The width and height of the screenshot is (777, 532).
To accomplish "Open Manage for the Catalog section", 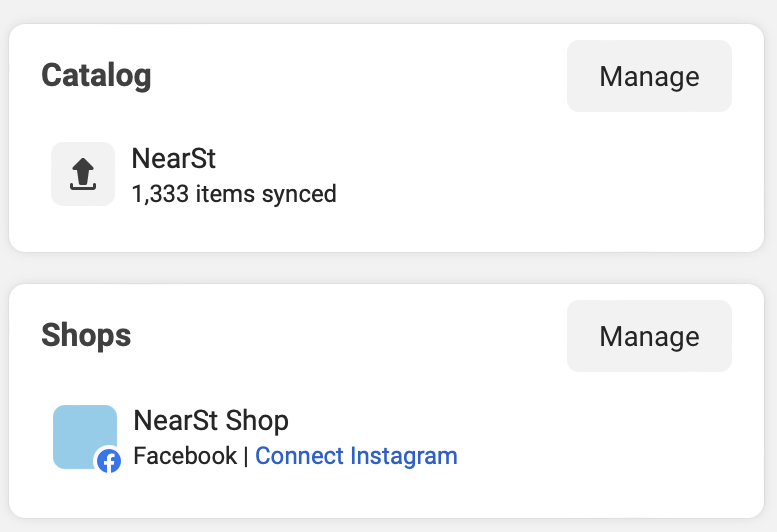I will click(x=649, y=76).
